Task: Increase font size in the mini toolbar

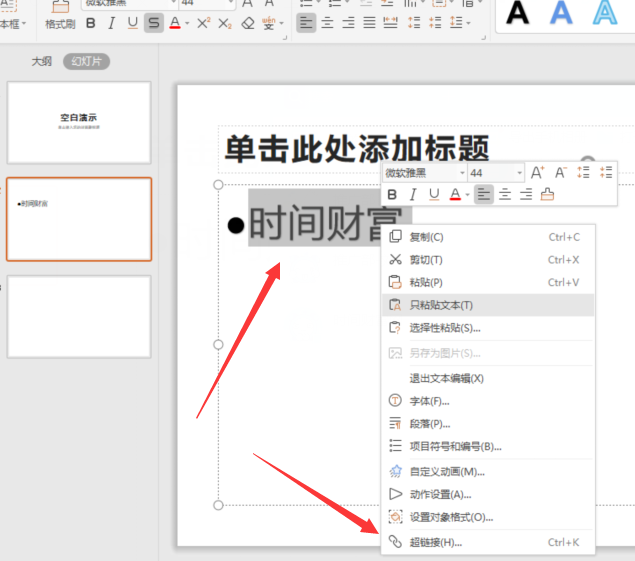Action: click(537, 173)
